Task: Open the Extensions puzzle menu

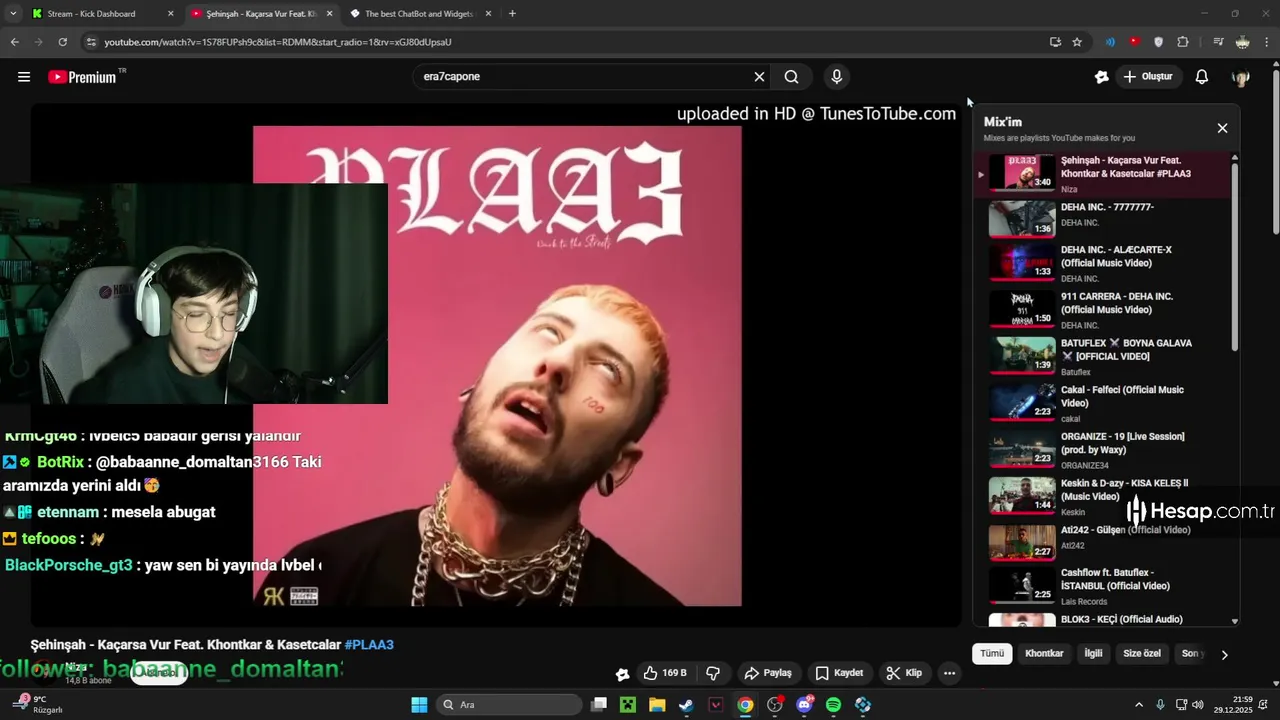Action: click(1183, 42)
